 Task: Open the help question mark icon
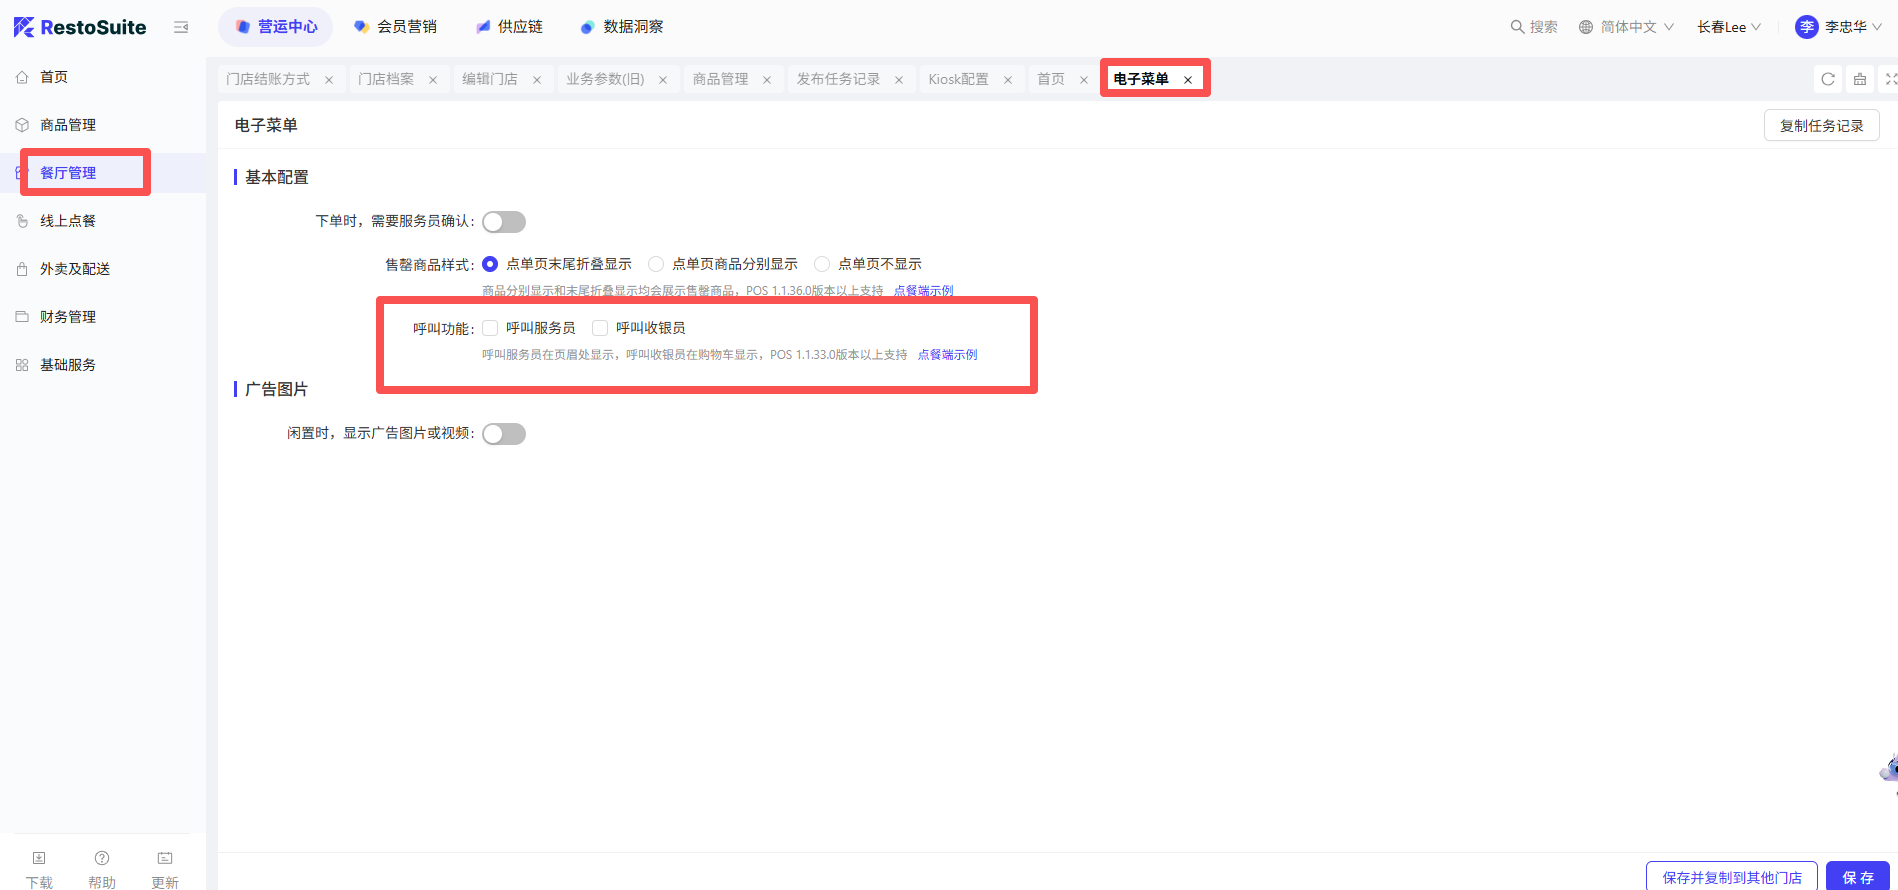[102, 859]
